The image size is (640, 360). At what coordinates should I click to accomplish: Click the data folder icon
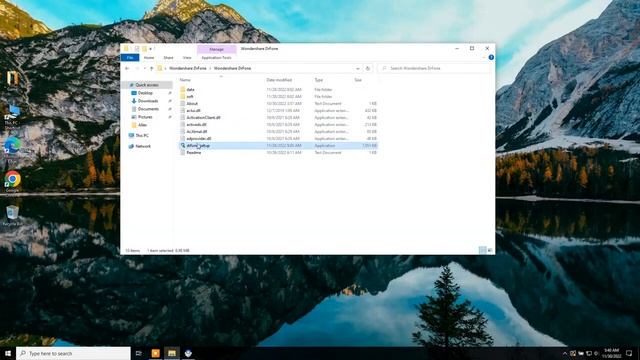pyautogui.click(x=182, y=89)
